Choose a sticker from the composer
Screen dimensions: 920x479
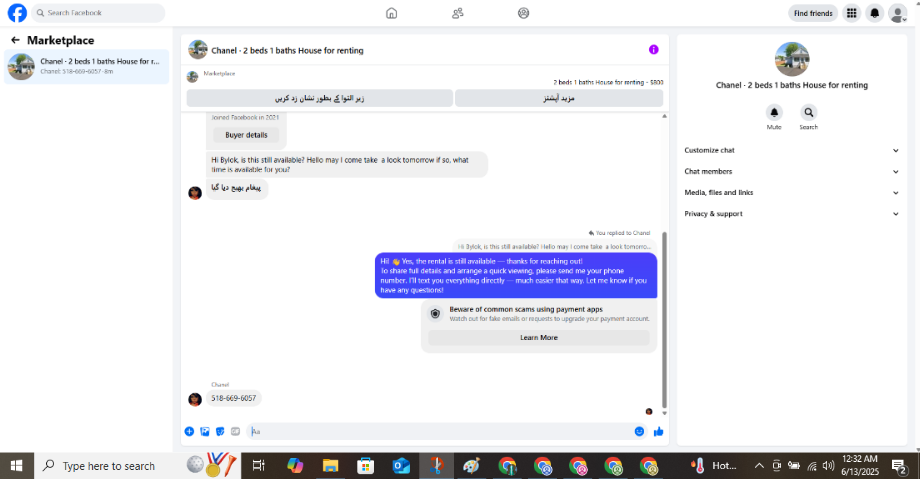coord(220,431)
